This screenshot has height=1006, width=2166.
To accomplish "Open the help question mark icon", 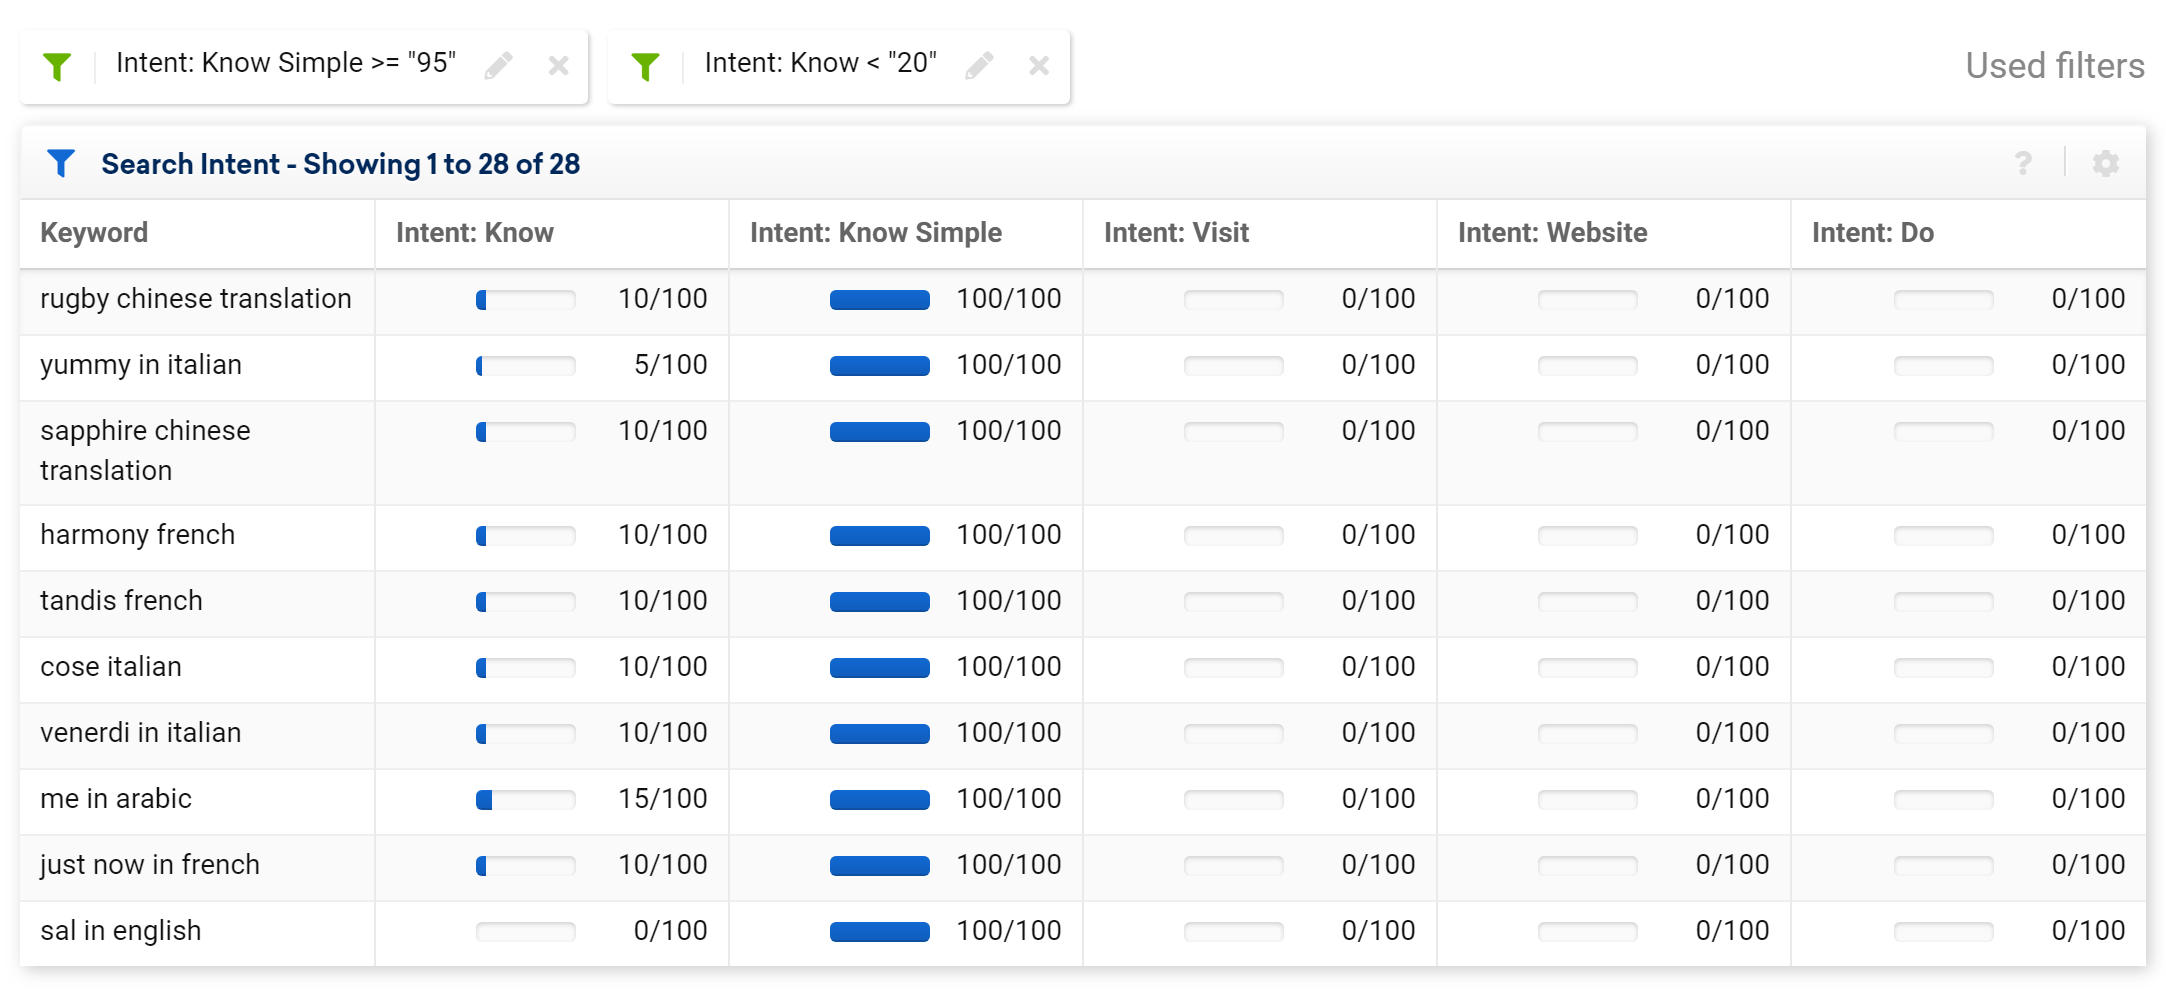I will [x=2023, y=163].
